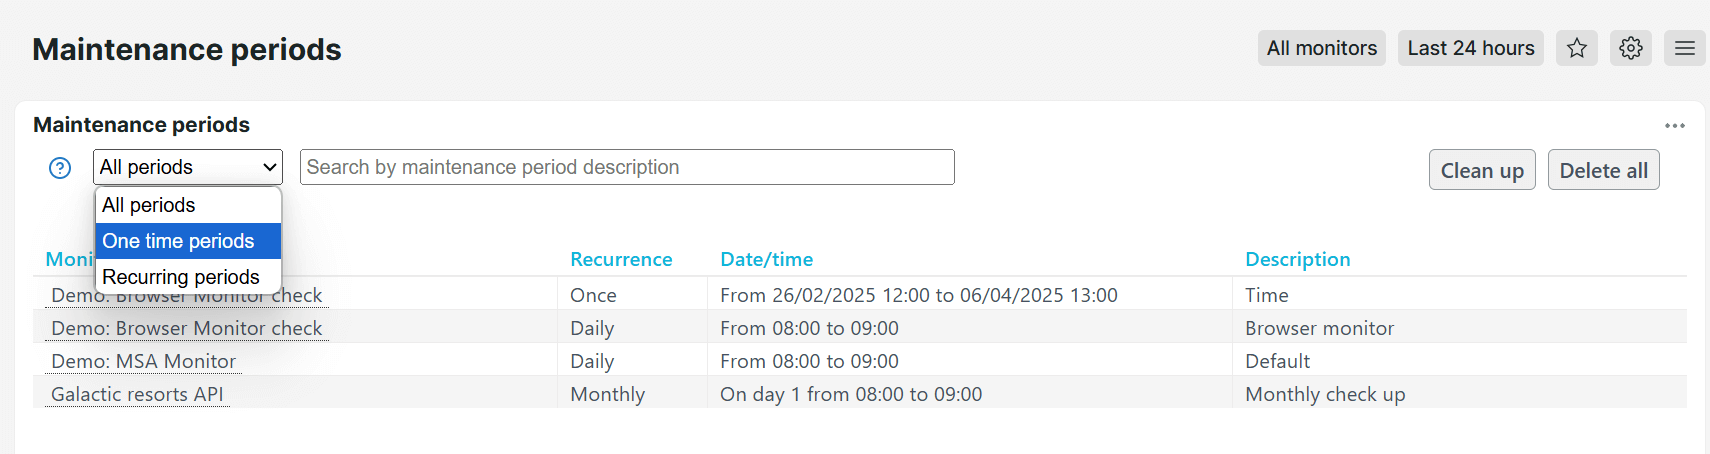This screenshot has height=454, width=1710.
Task: Click the star favorite icon
Action: click(1577, 48)
